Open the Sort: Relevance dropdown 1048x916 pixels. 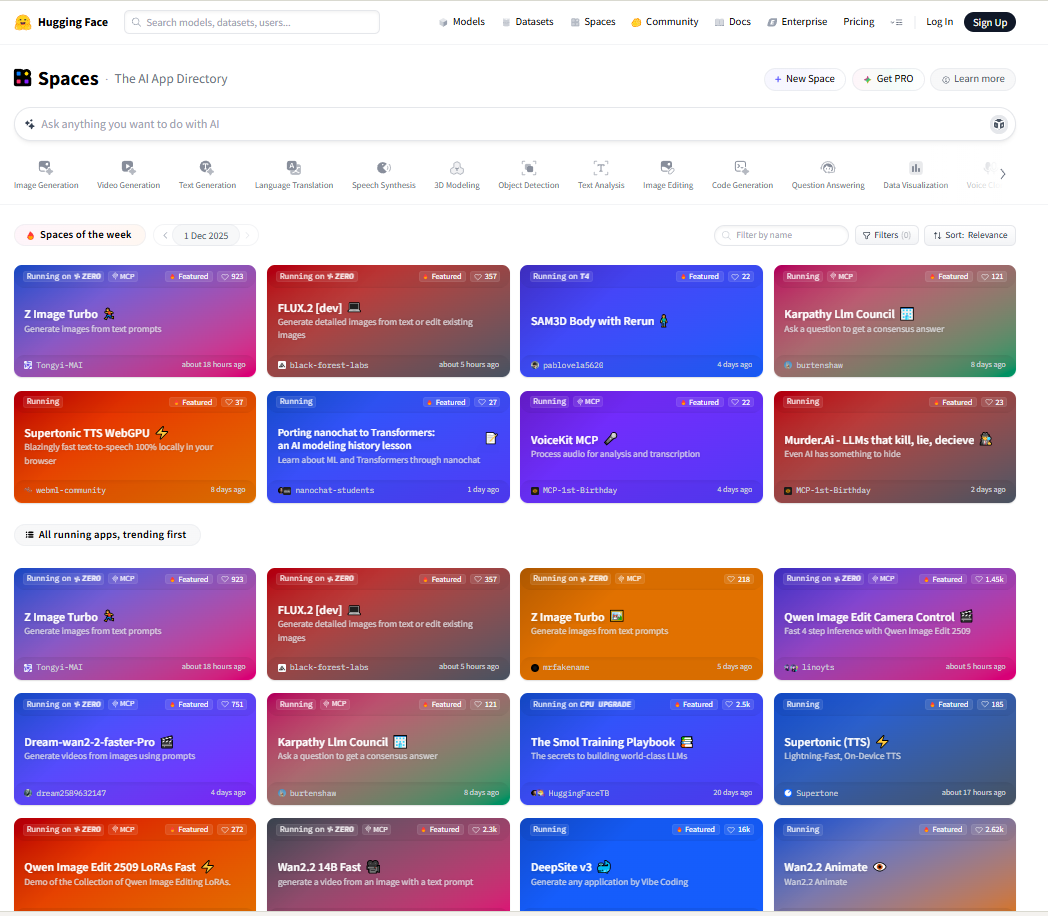(970, 235)
